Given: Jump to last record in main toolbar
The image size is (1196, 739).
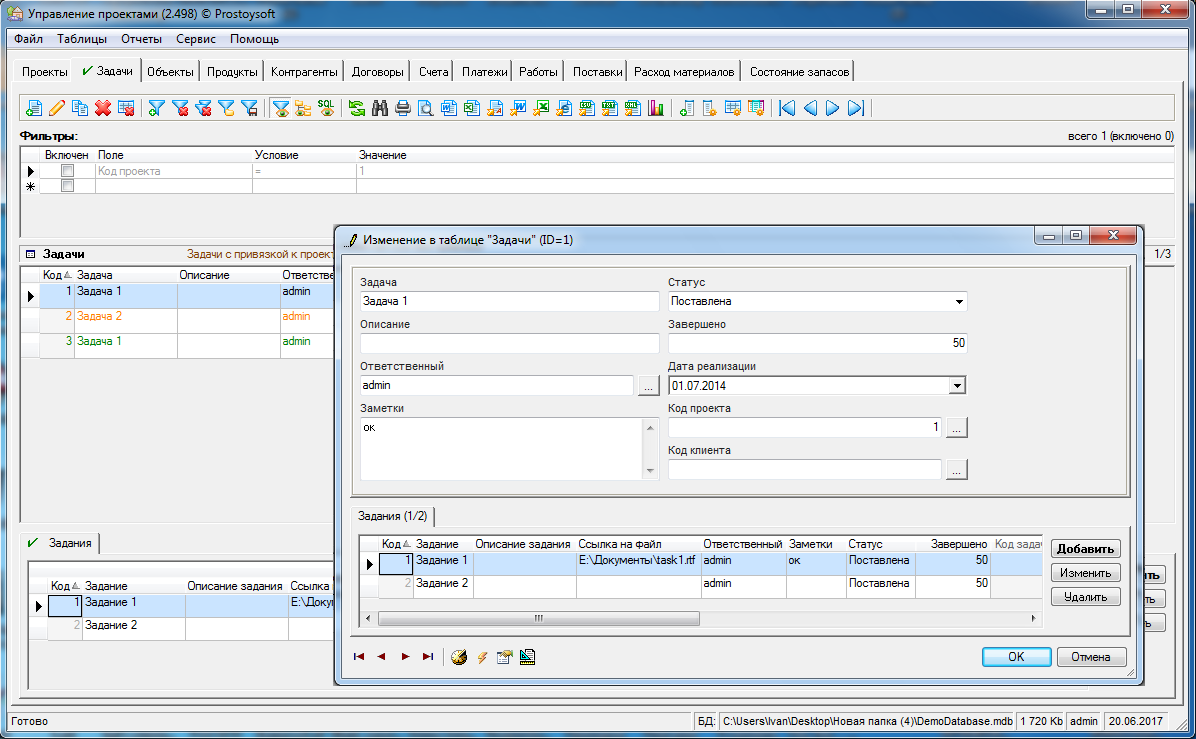Looking at the screenshot, I should 855,108.
